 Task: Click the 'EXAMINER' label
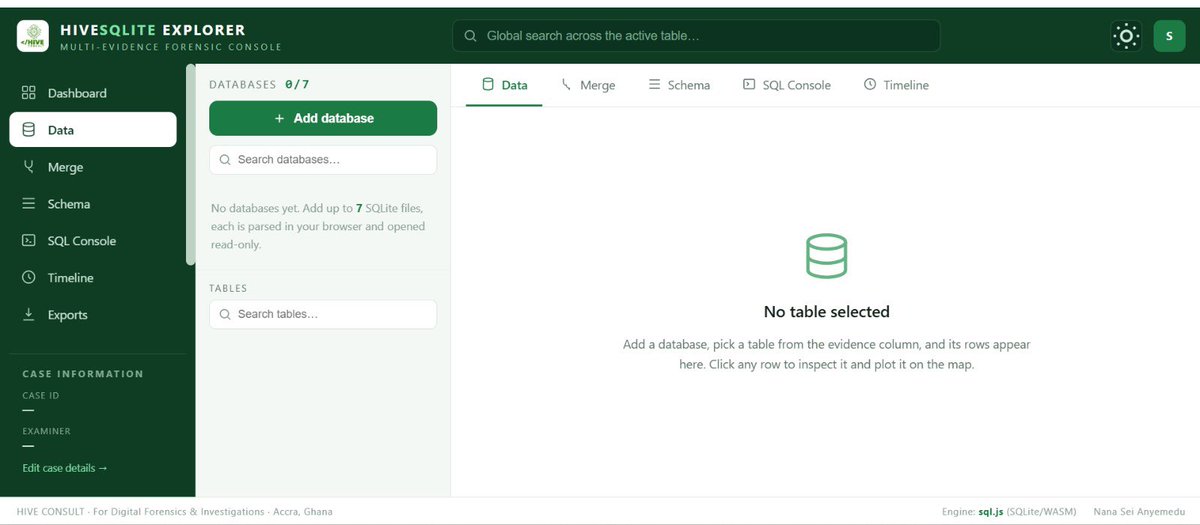tap(47, 432)
